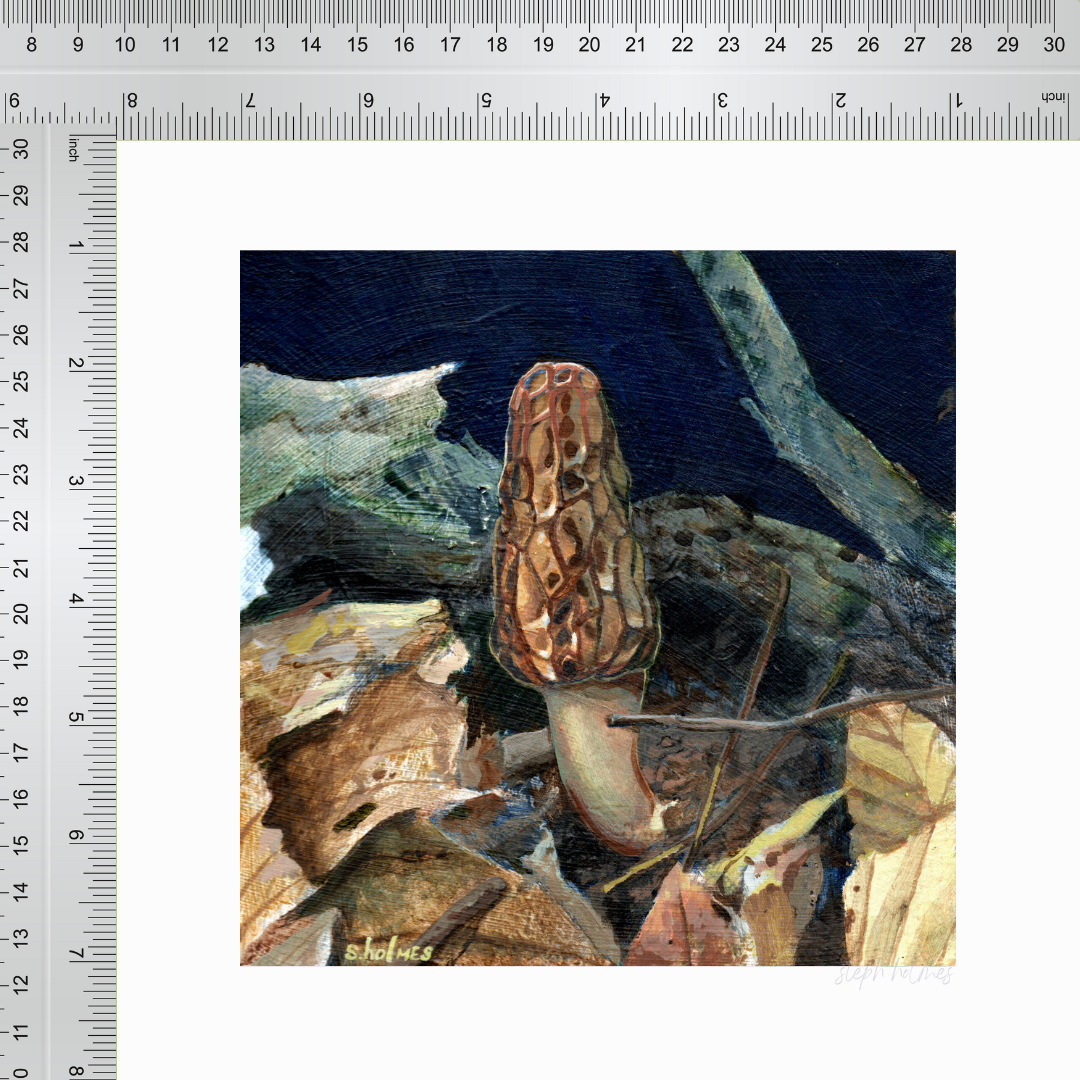Click number 25 on left centimeter ruler
1080x1080 pixels.
coord(19,381)
